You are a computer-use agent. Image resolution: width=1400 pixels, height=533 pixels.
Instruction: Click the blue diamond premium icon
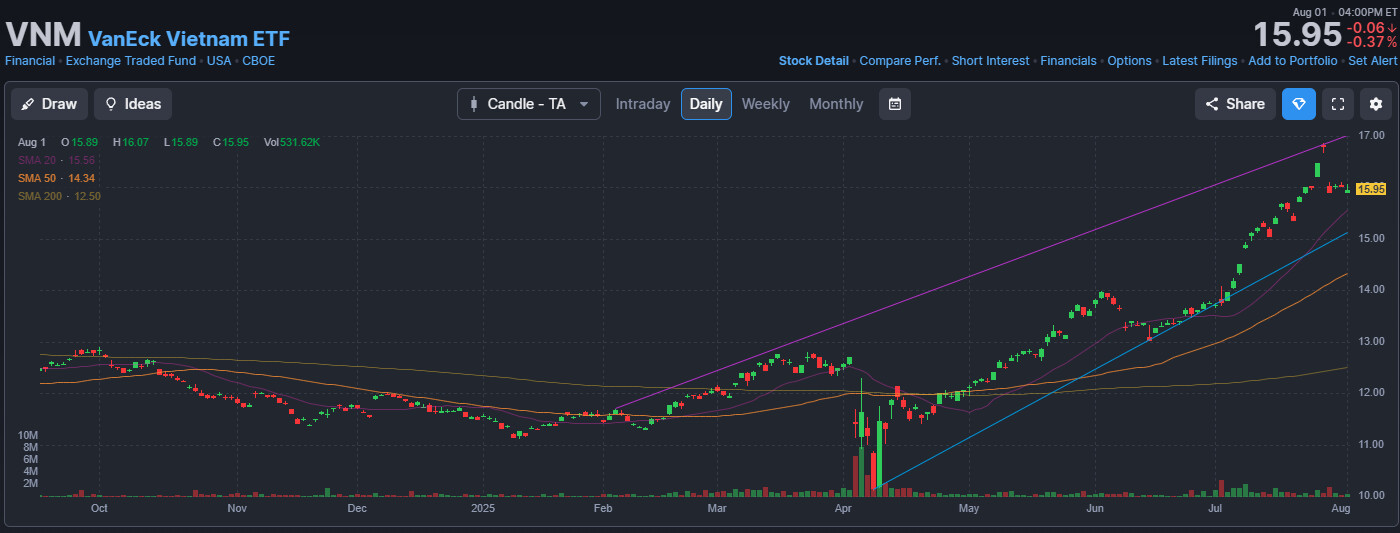[1299, 104]
